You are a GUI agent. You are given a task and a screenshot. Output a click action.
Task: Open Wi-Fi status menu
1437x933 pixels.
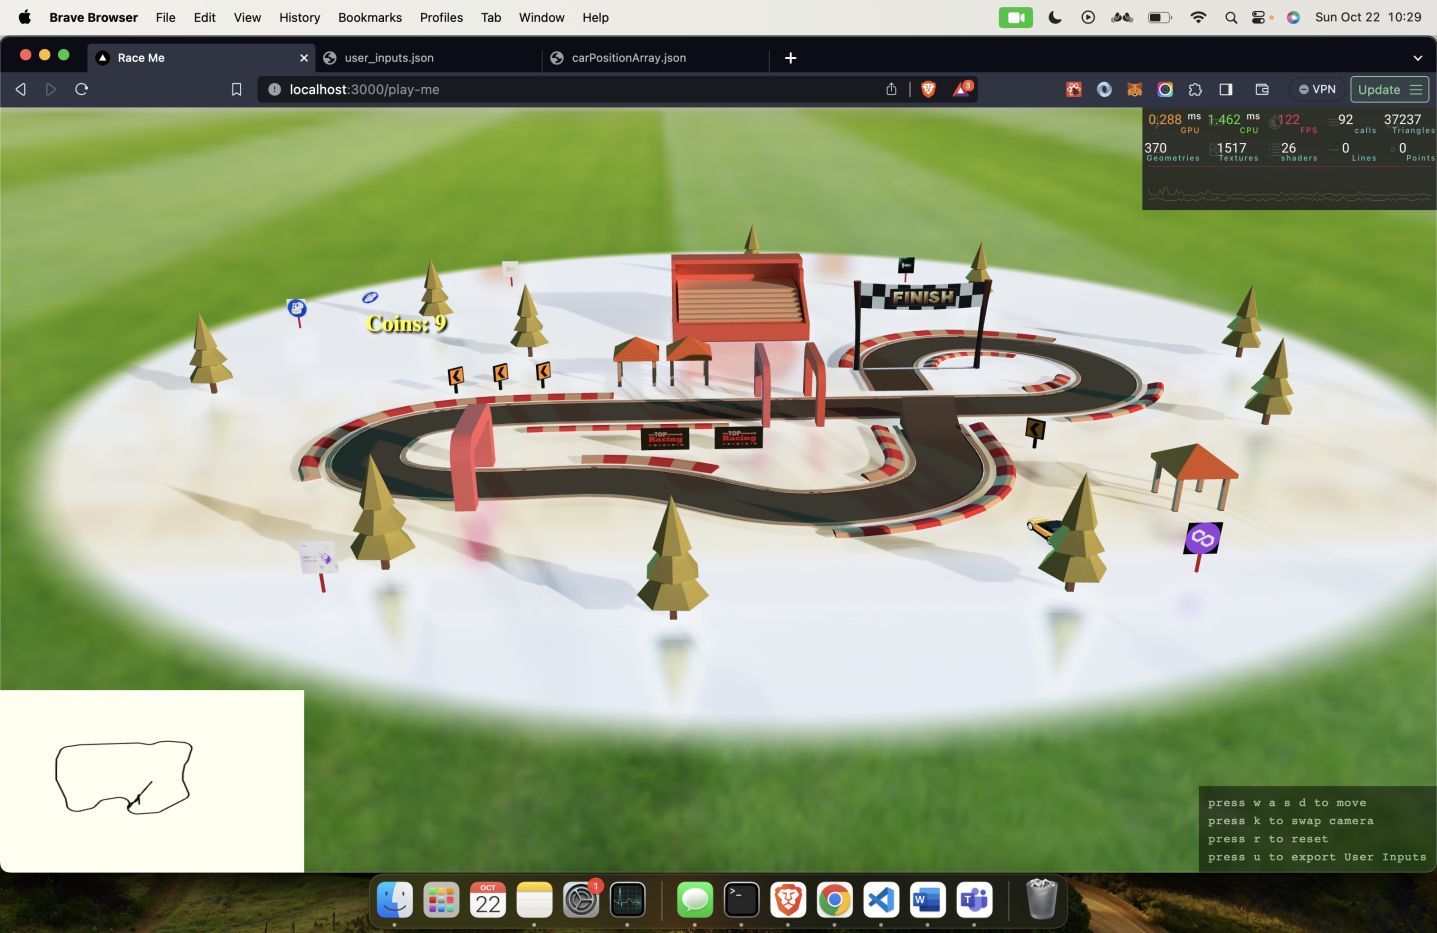pyautogui.click(x=1198, y=17)
